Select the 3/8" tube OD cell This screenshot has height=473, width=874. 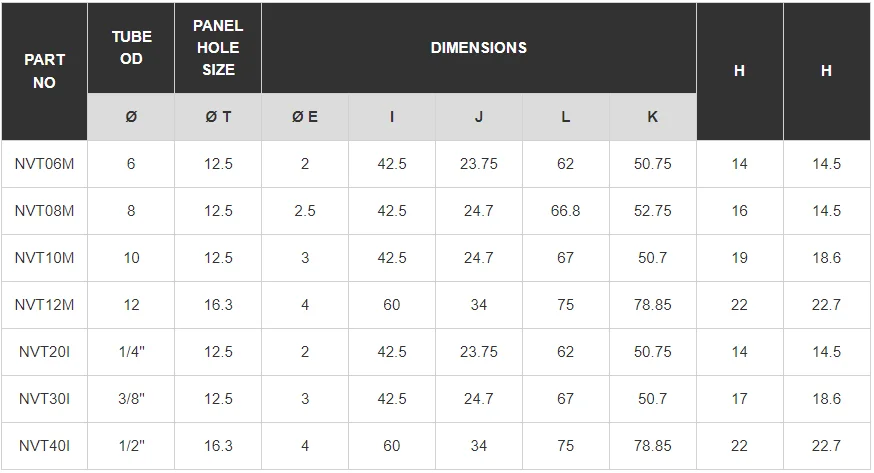(x=131, y=399)
